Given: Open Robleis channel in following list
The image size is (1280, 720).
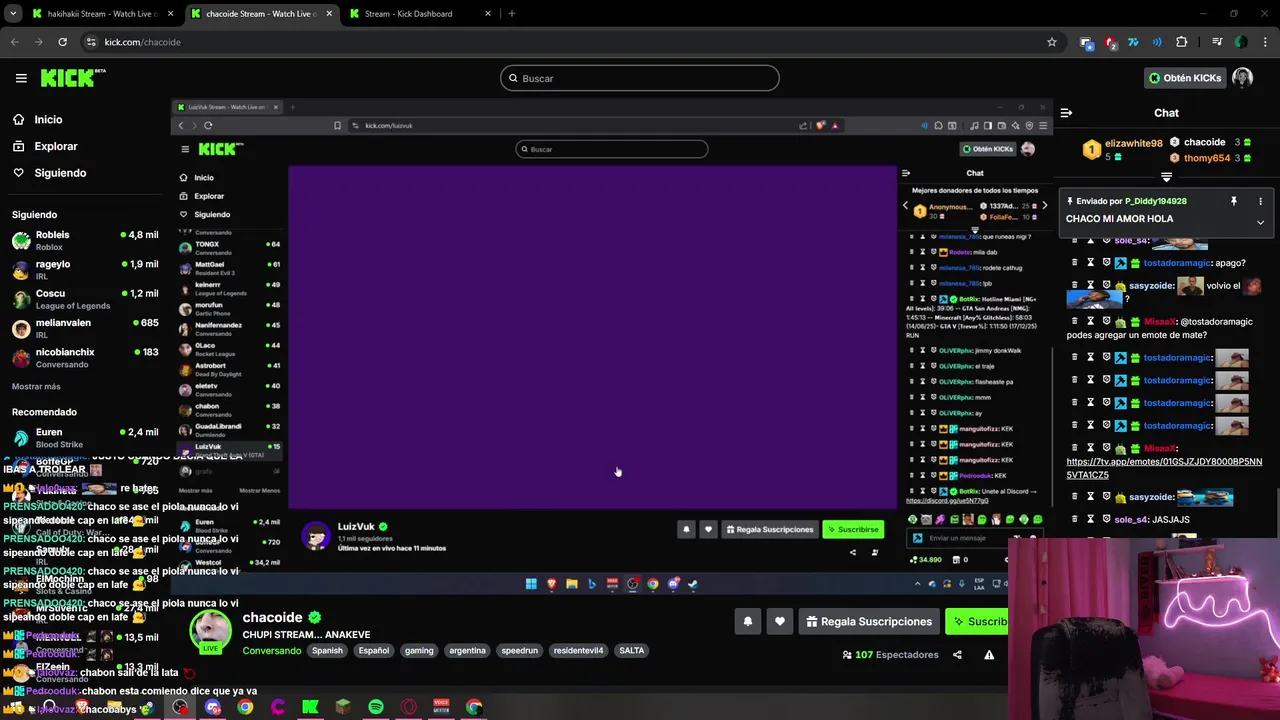Looking at the screenshot, I should point(85,240).
